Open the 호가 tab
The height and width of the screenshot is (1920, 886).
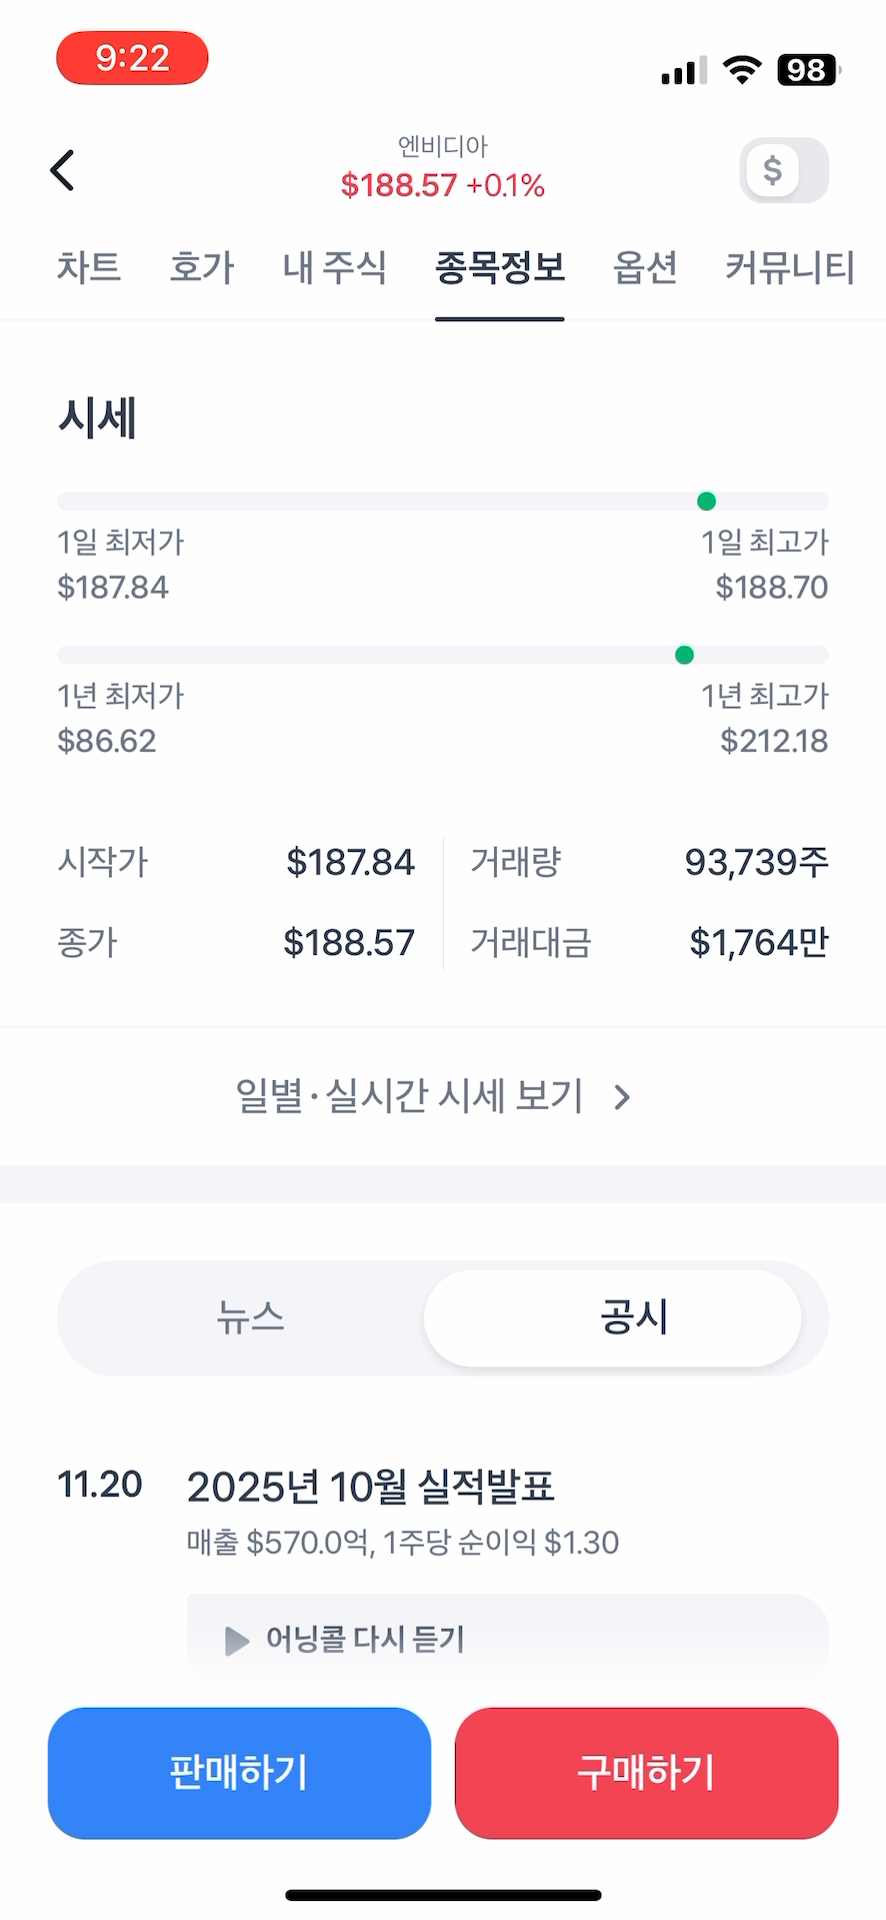[201, 267]
